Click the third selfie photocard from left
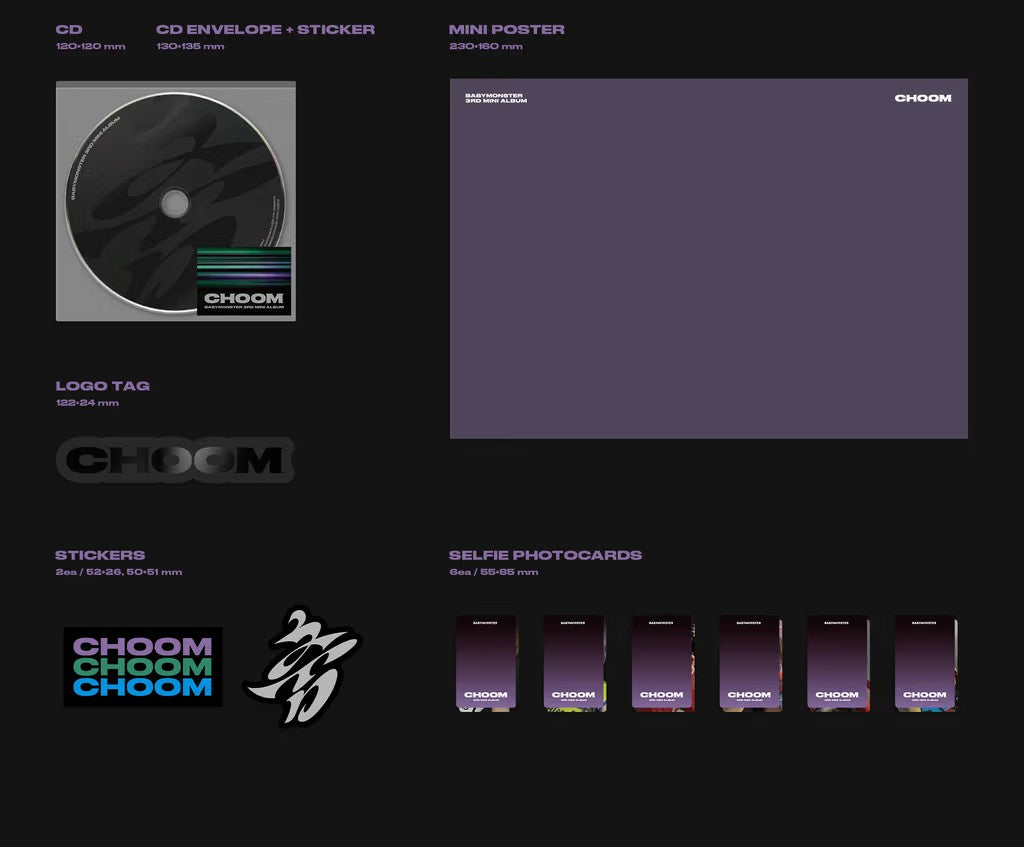 [x=662, y=662]
